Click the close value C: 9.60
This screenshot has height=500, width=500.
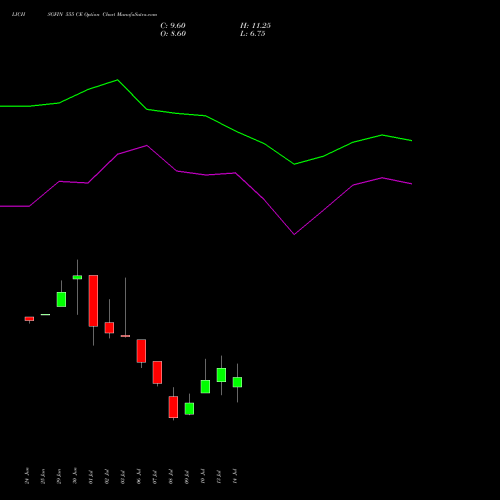pyautogui.click(x=173, y=26)
